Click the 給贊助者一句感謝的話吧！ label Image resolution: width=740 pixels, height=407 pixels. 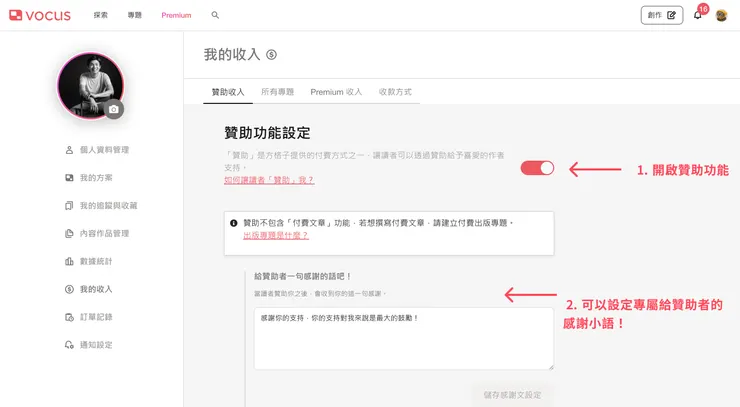click(303, 277)
